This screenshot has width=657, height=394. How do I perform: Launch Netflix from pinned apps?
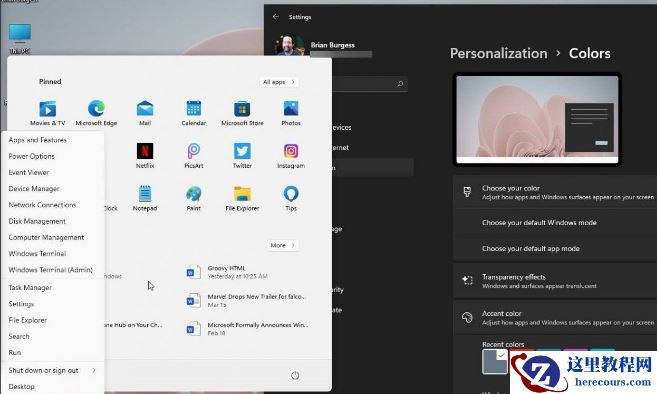145,151
